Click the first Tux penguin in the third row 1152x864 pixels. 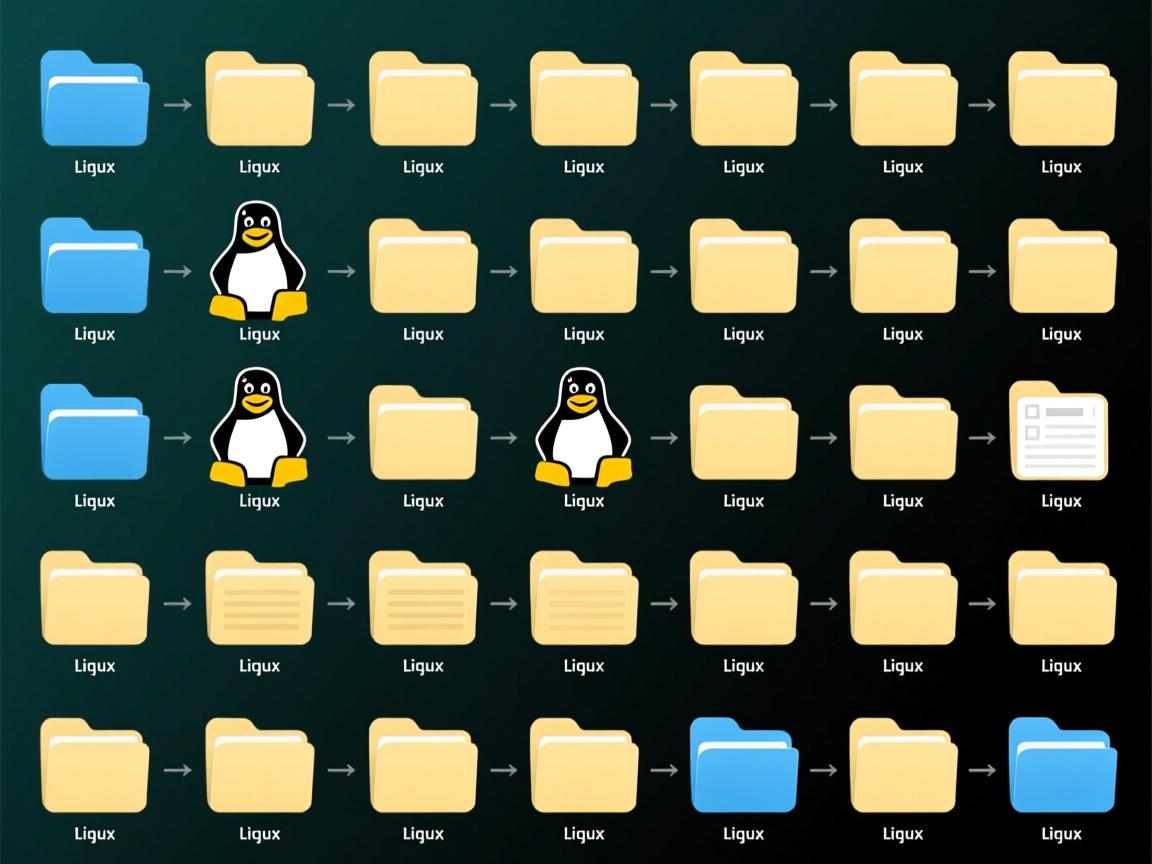coord(259,430)
